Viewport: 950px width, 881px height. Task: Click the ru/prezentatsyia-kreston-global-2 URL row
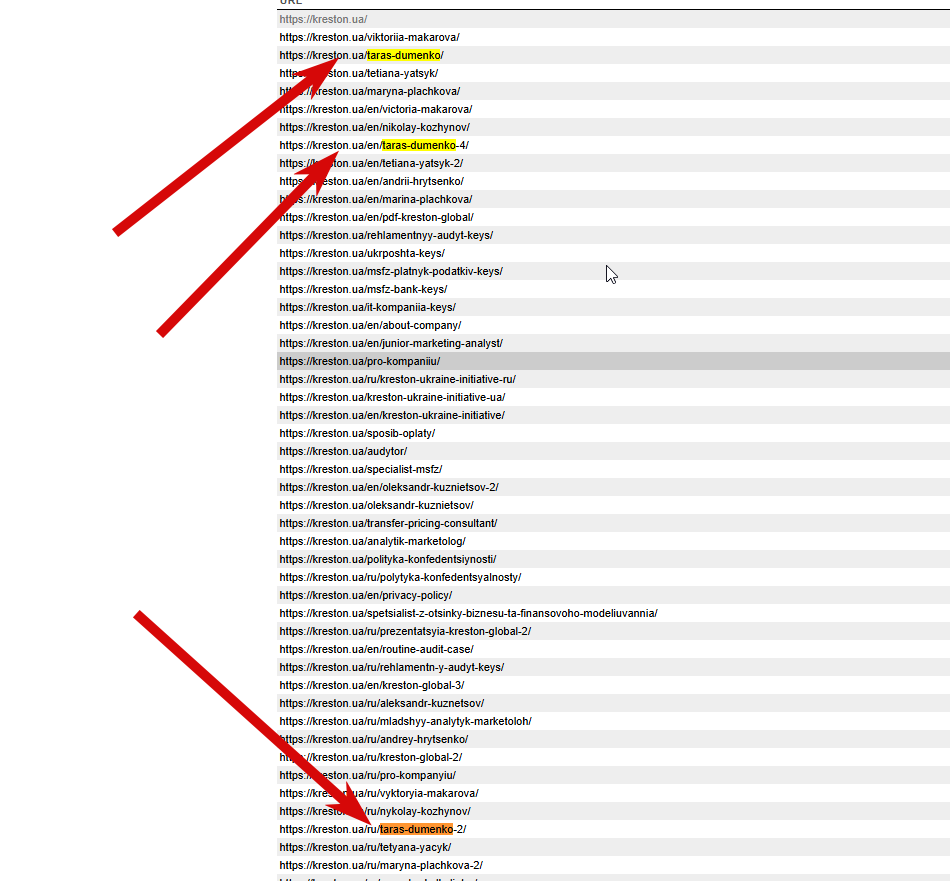pyautogui.click(x=613, y=631)
